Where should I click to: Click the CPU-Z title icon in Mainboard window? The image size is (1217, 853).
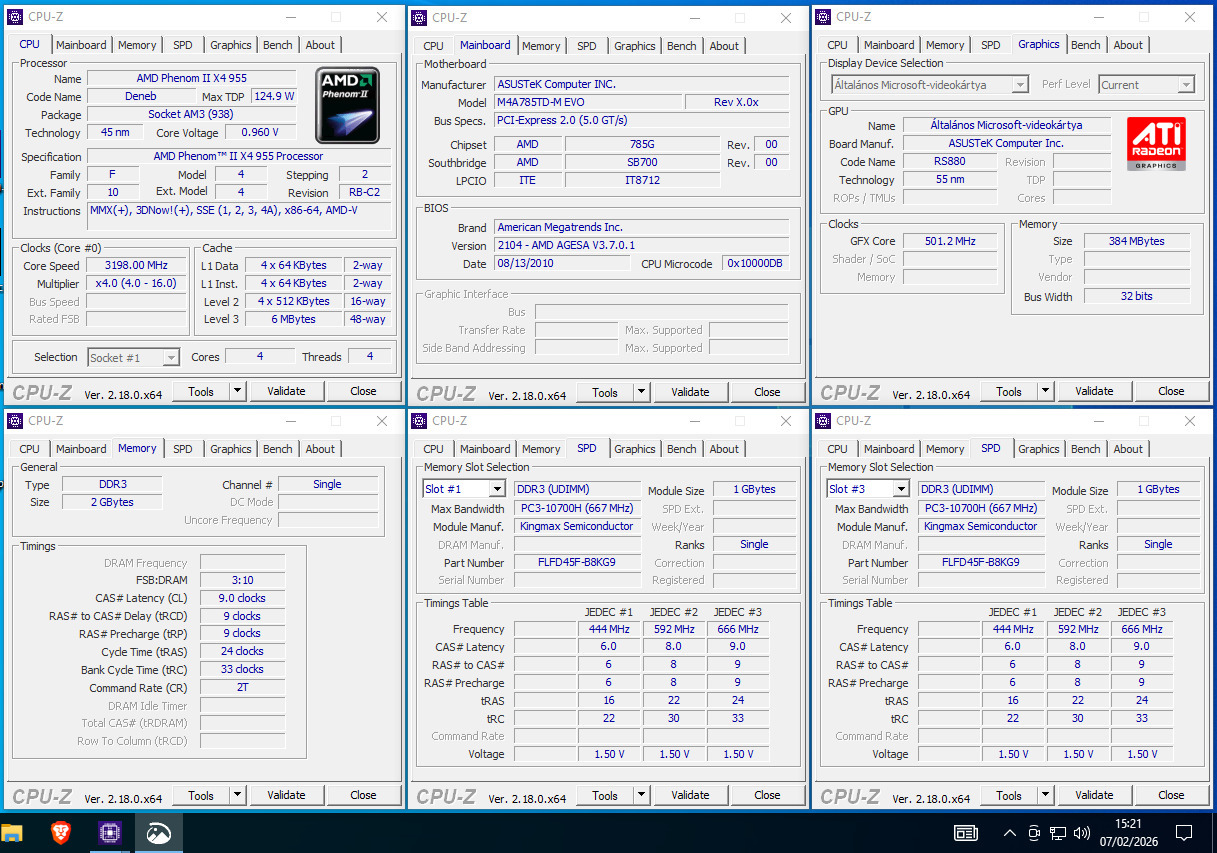(x=419, y=17)
